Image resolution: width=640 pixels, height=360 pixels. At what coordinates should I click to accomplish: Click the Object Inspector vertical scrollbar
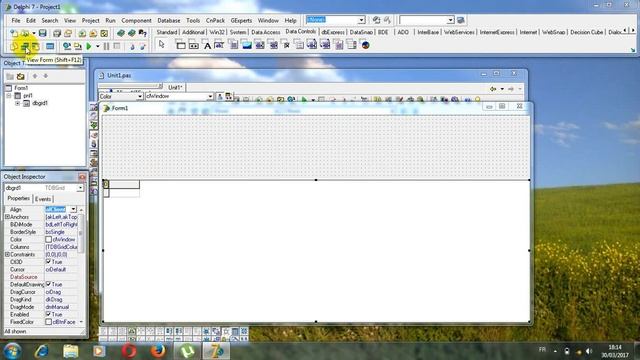(81, 265)
